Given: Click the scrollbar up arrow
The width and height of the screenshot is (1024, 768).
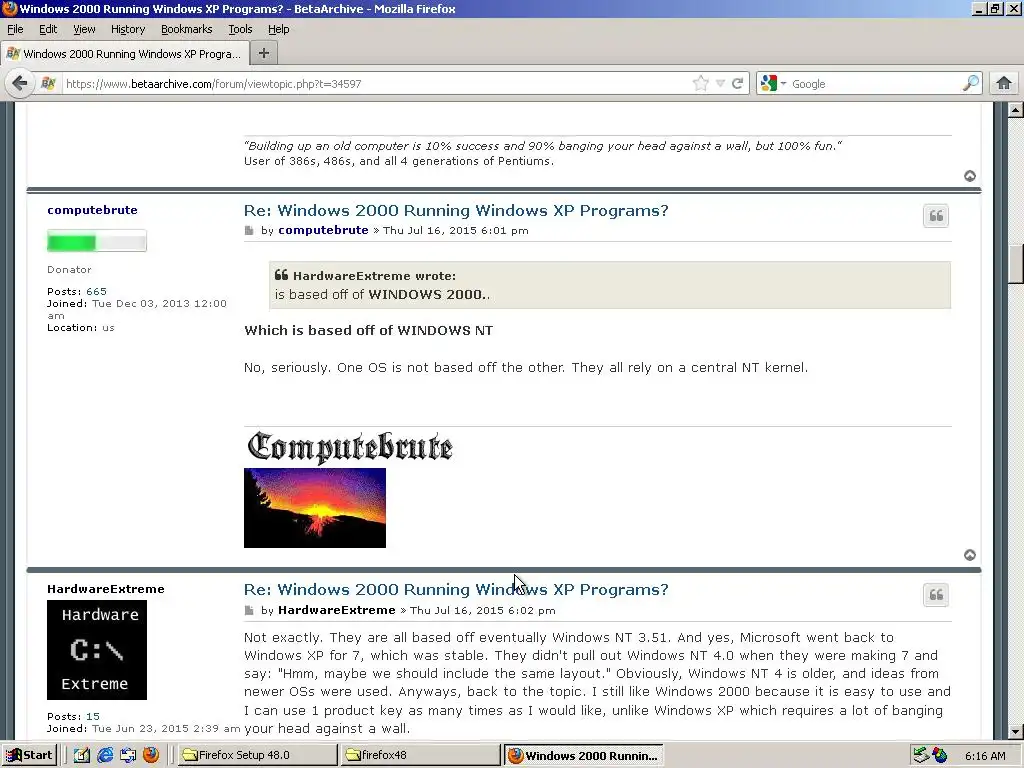Looking at the screenshot, I should point(1016,110).
